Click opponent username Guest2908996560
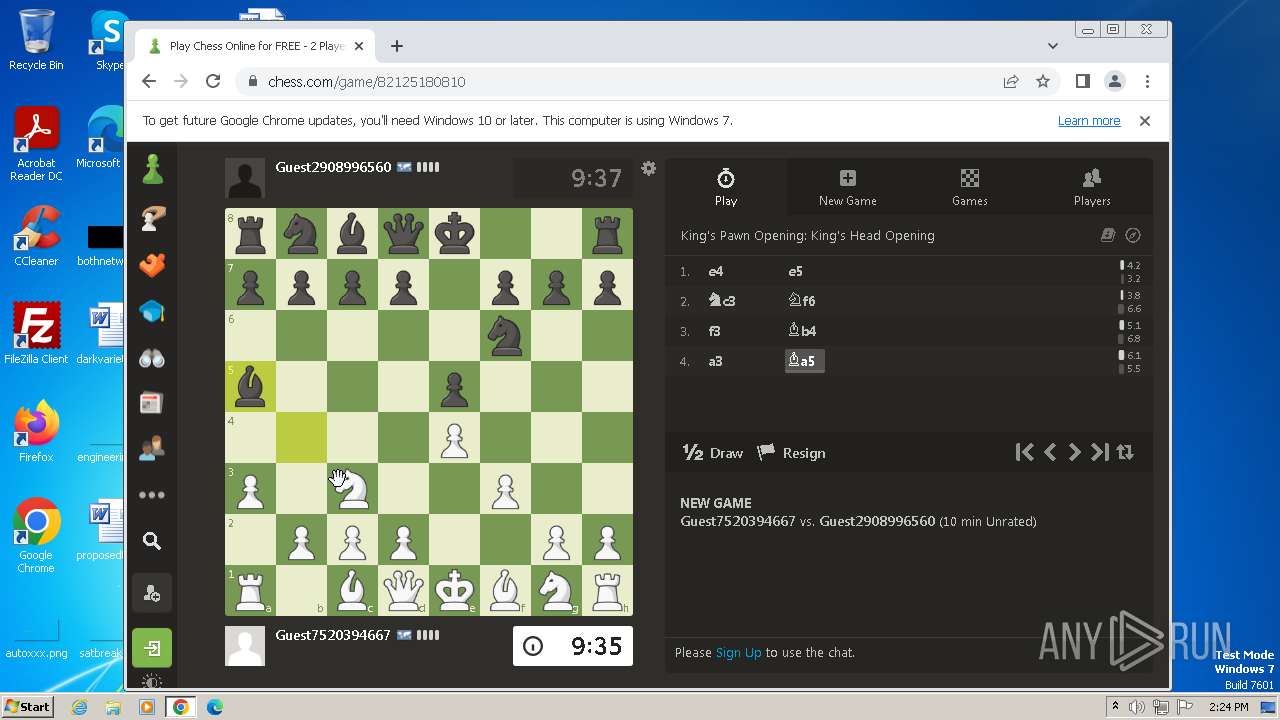 [x=333, y=167]
